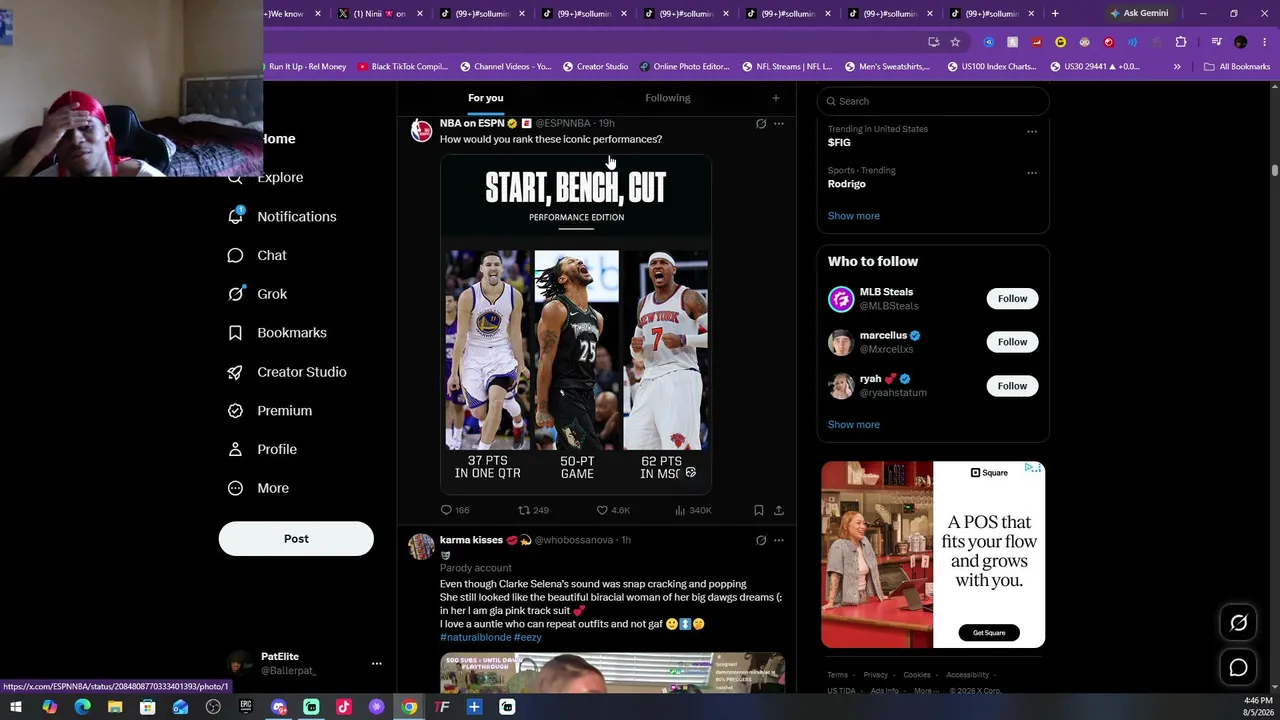Open File Explorer from the taskbar

(x=115, y=707)
